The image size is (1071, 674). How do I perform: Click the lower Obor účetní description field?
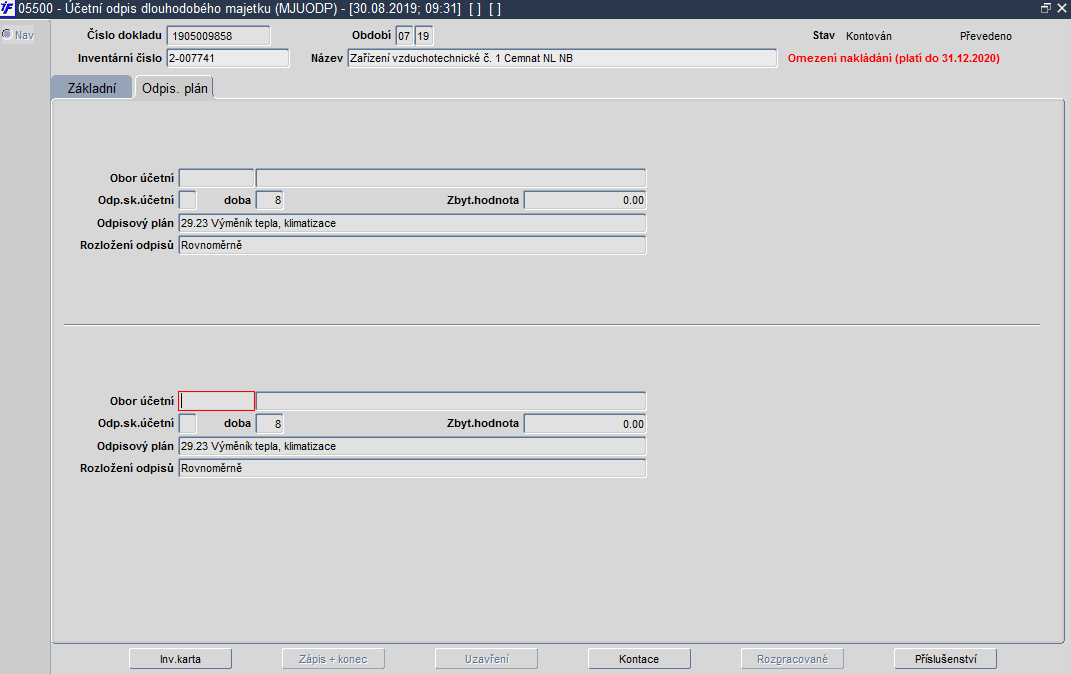[451, 401]
